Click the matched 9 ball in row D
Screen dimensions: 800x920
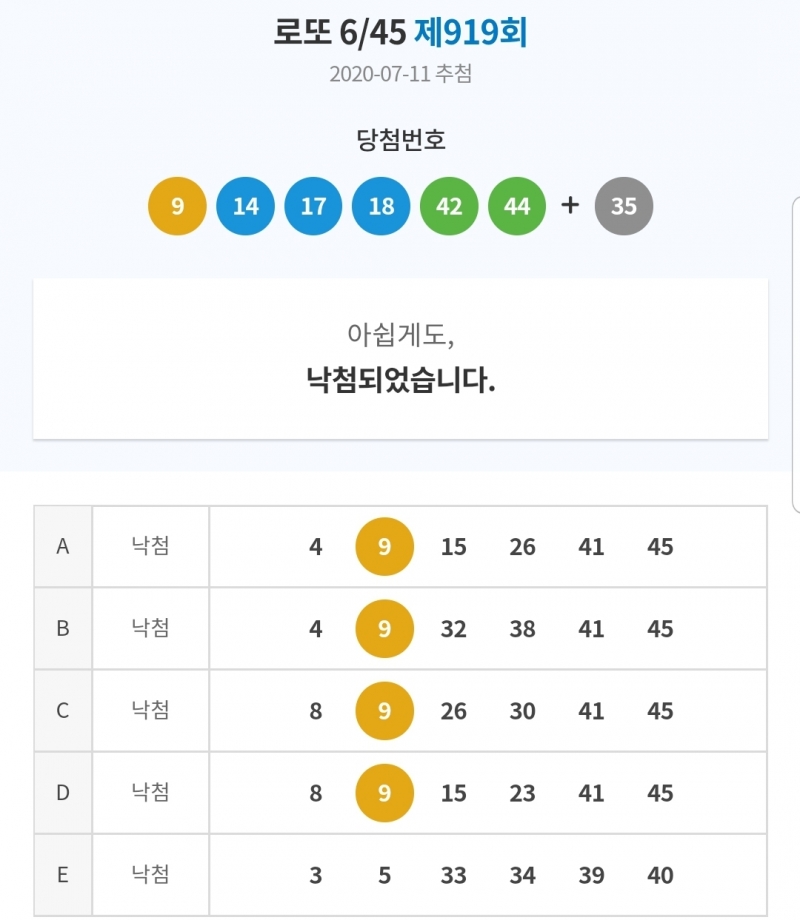[385, 793]
